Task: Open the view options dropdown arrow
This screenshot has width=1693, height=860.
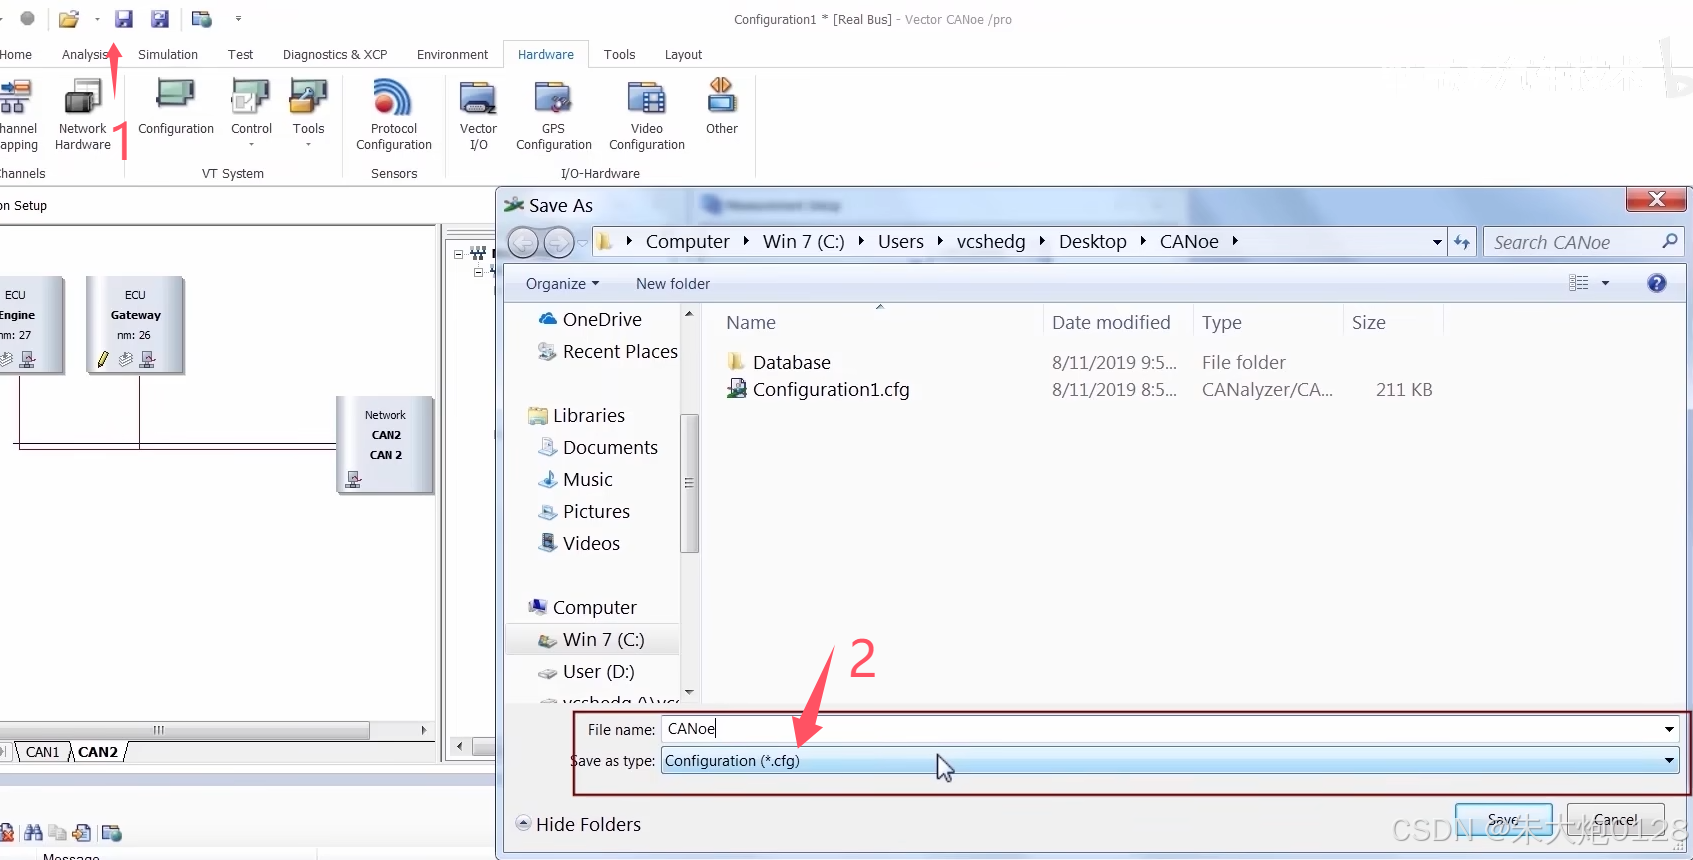Action: (x=1605, y=283)
